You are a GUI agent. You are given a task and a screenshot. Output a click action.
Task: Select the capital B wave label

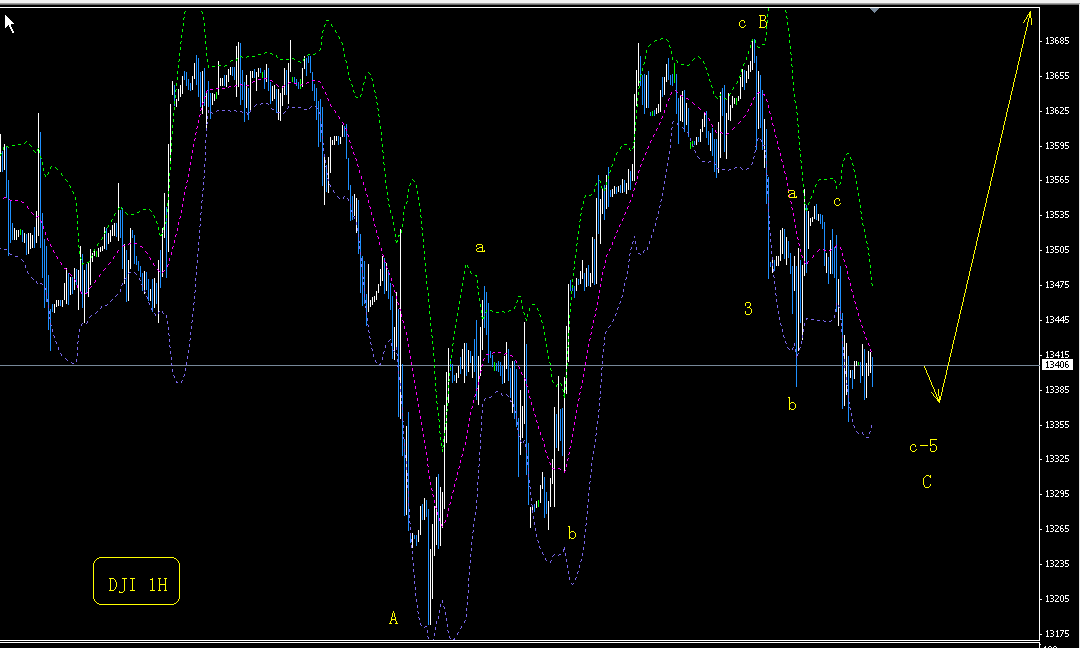pos(763,22)
